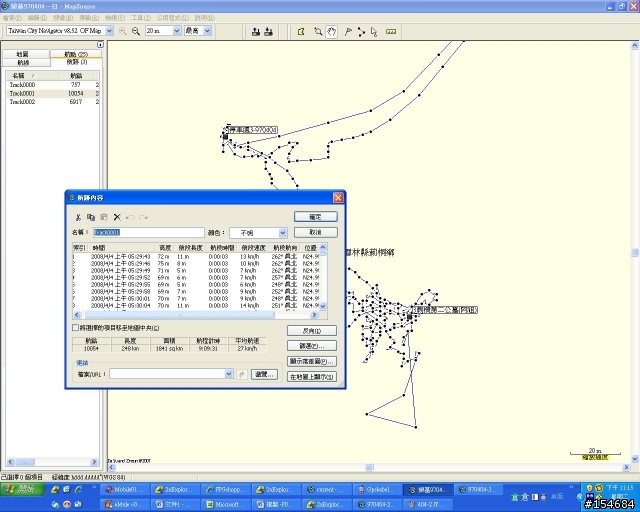Screen dimensions: 640x512
Task: Open the Taiwan City Navigator map dropdown
Action: coord(109,31)
